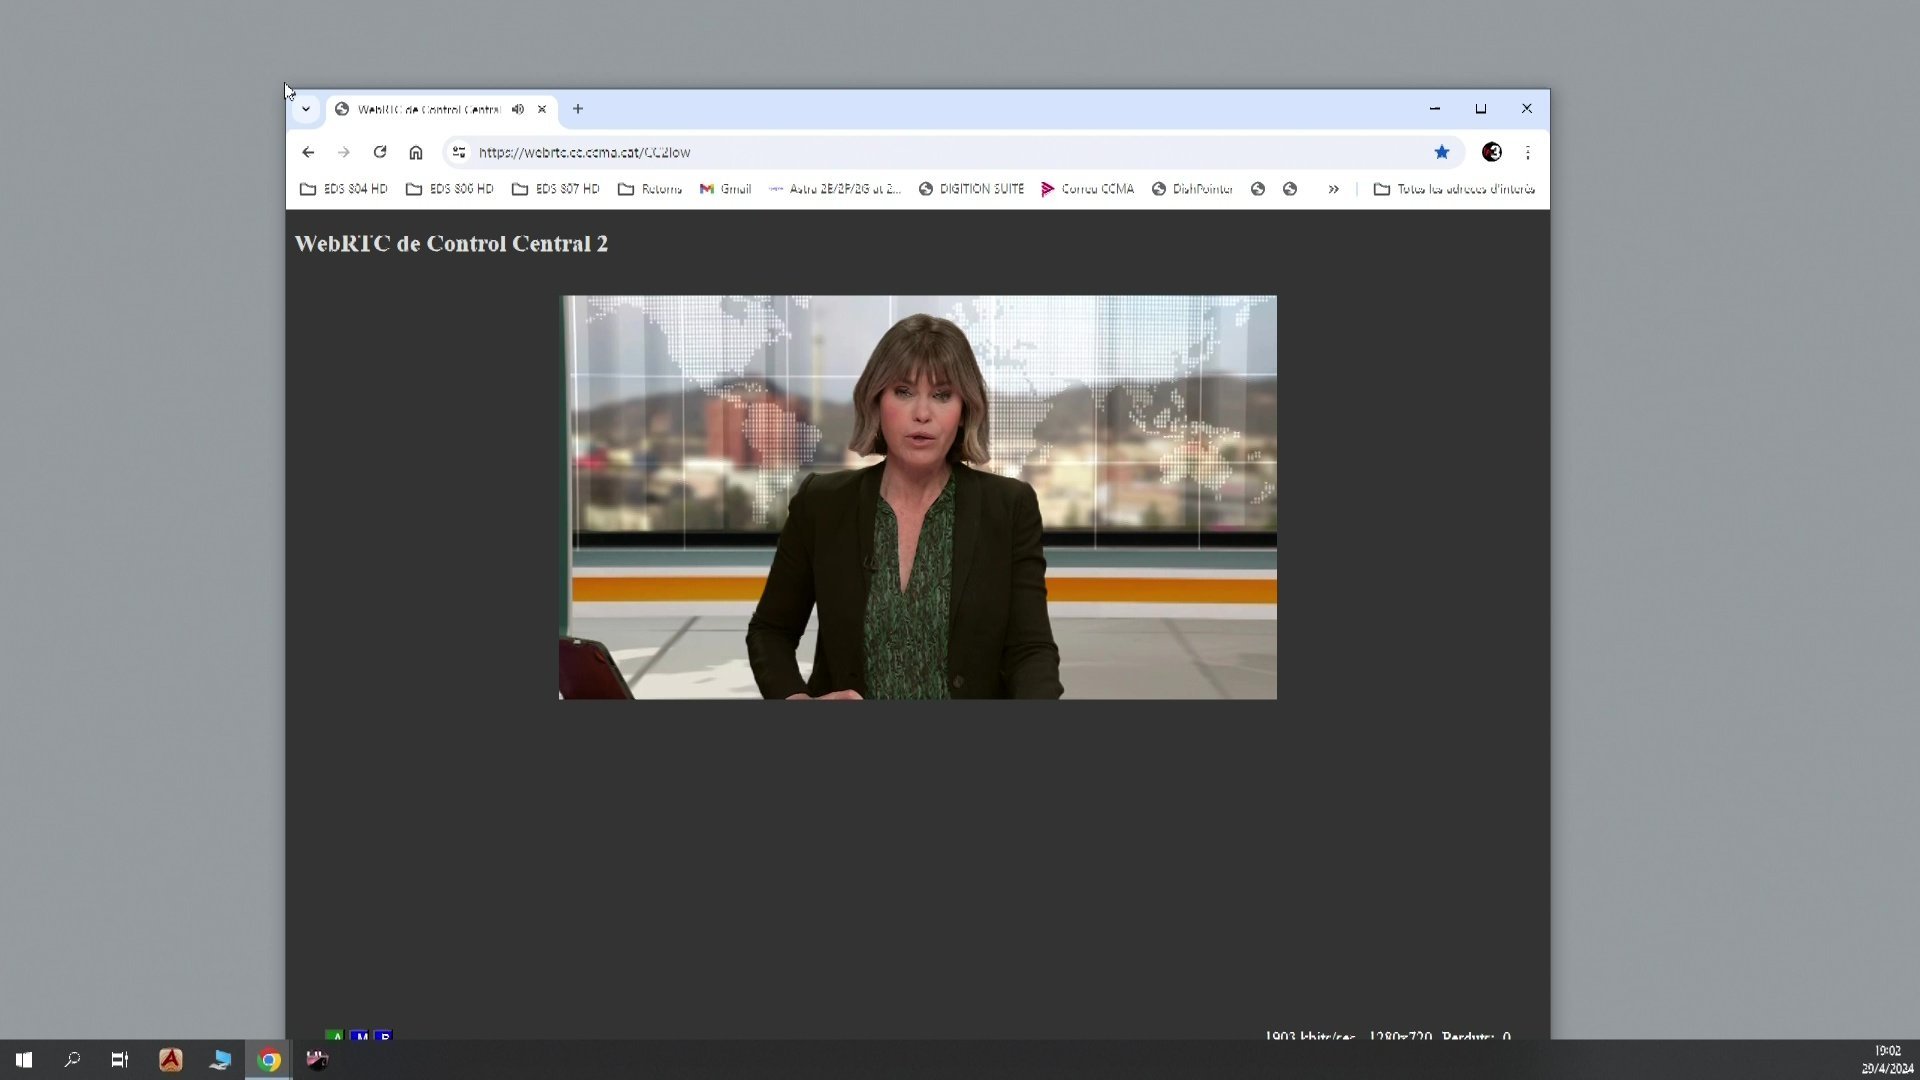Reload the WebRTC page

point(380,152)
